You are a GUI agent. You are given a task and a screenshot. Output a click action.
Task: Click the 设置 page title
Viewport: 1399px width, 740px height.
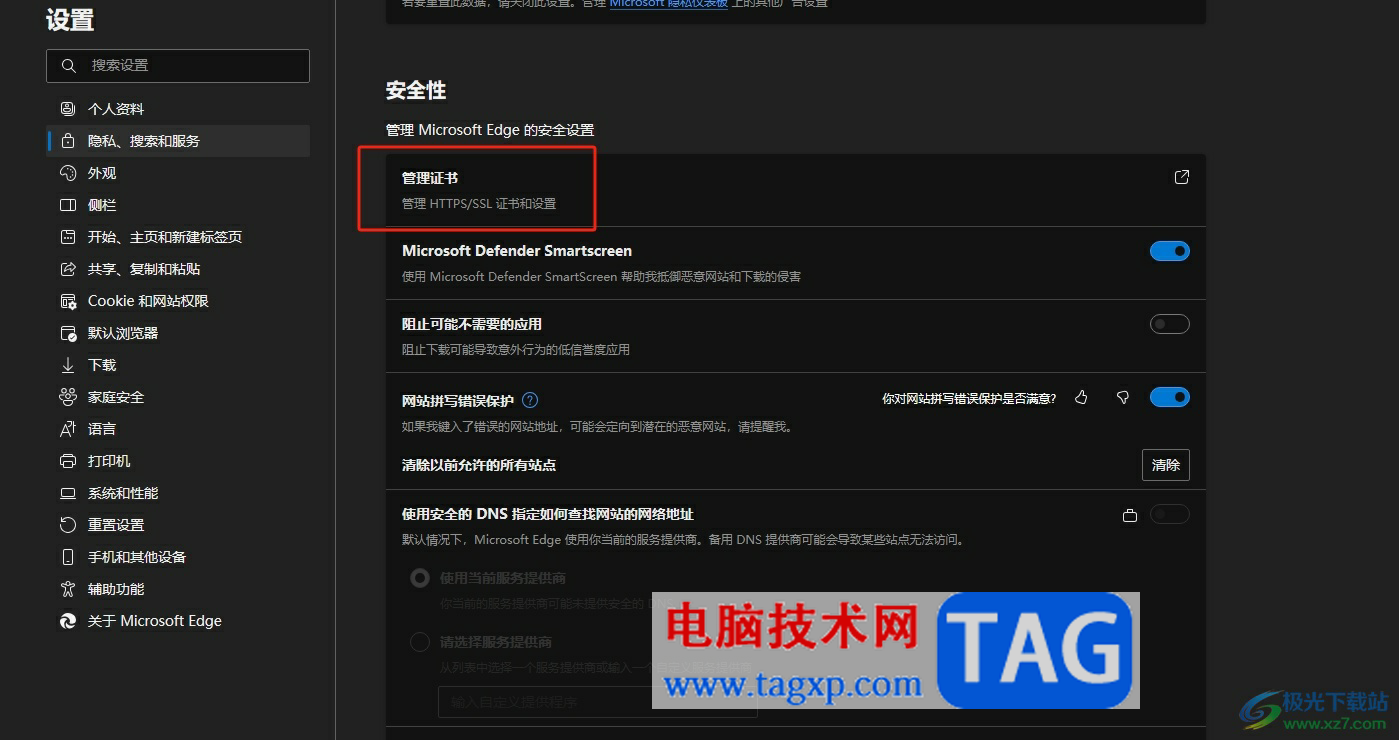70,20
